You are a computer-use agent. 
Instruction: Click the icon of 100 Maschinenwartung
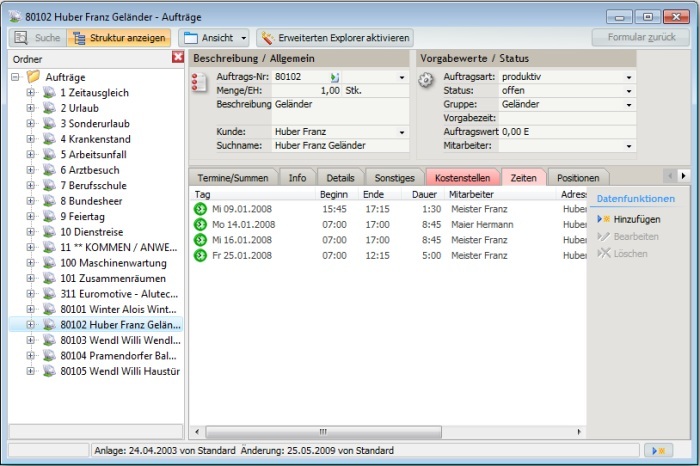point(49,262)
